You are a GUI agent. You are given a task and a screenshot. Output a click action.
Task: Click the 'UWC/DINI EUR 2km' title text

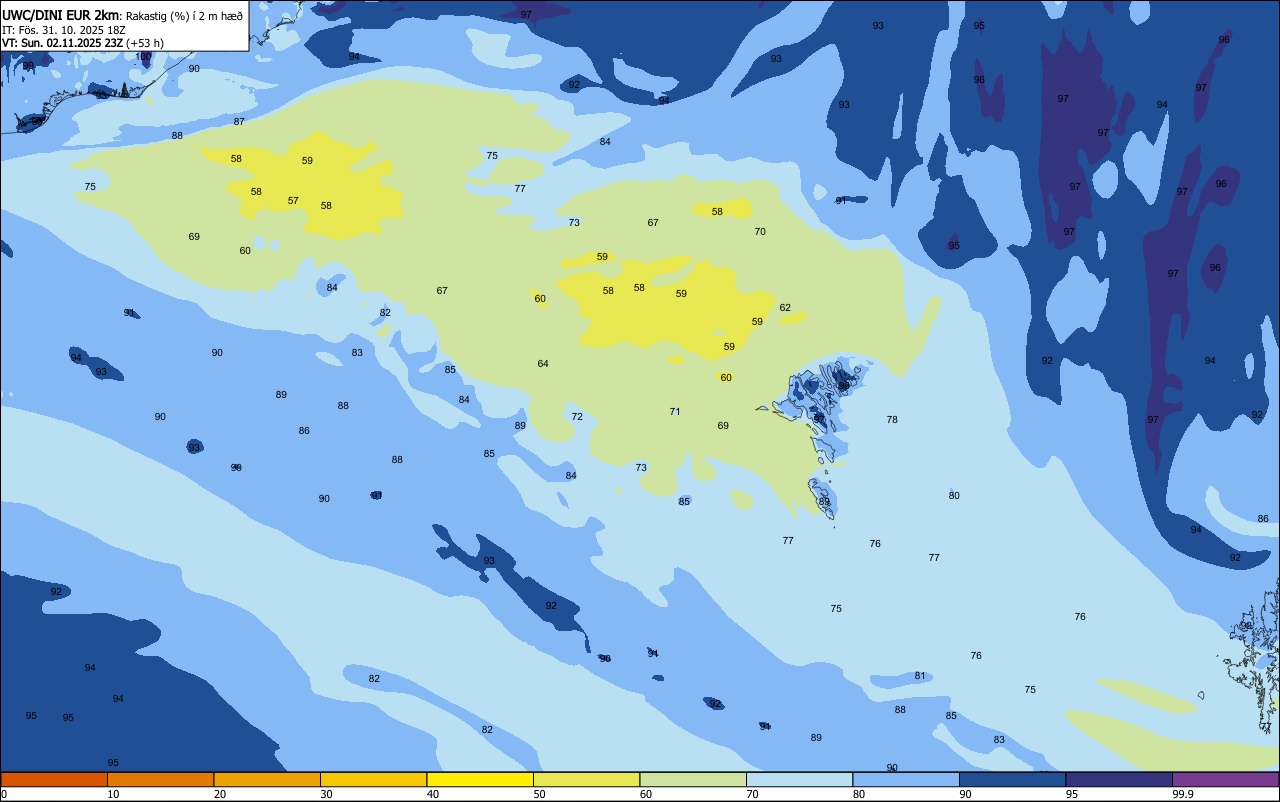pyautogui.click(x=60, y=15)
